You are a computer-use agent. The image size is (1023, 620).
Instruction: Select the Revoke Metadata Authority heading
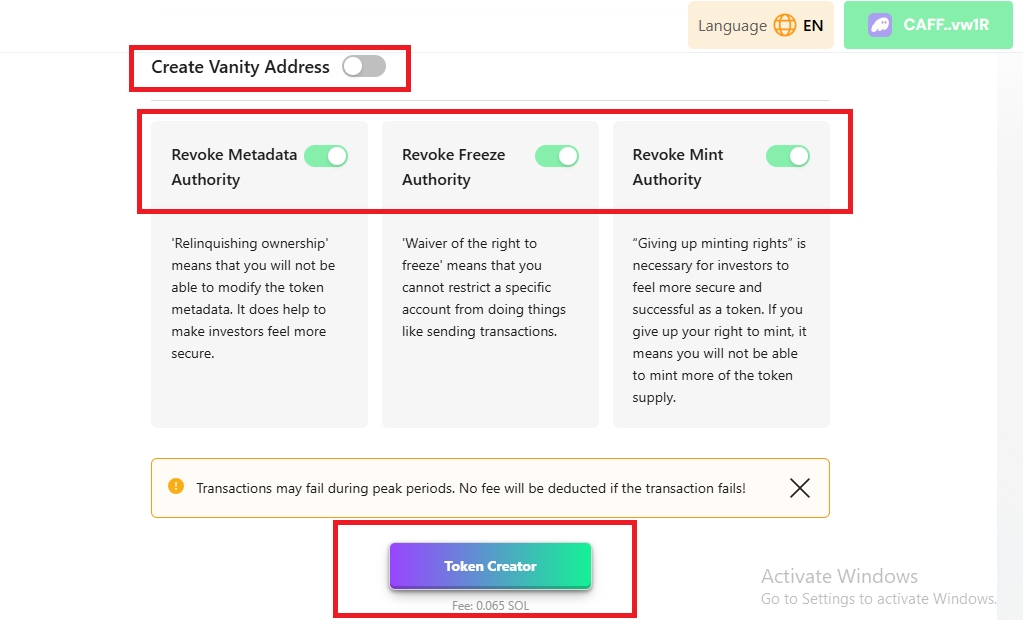click(x=234, y=167)
